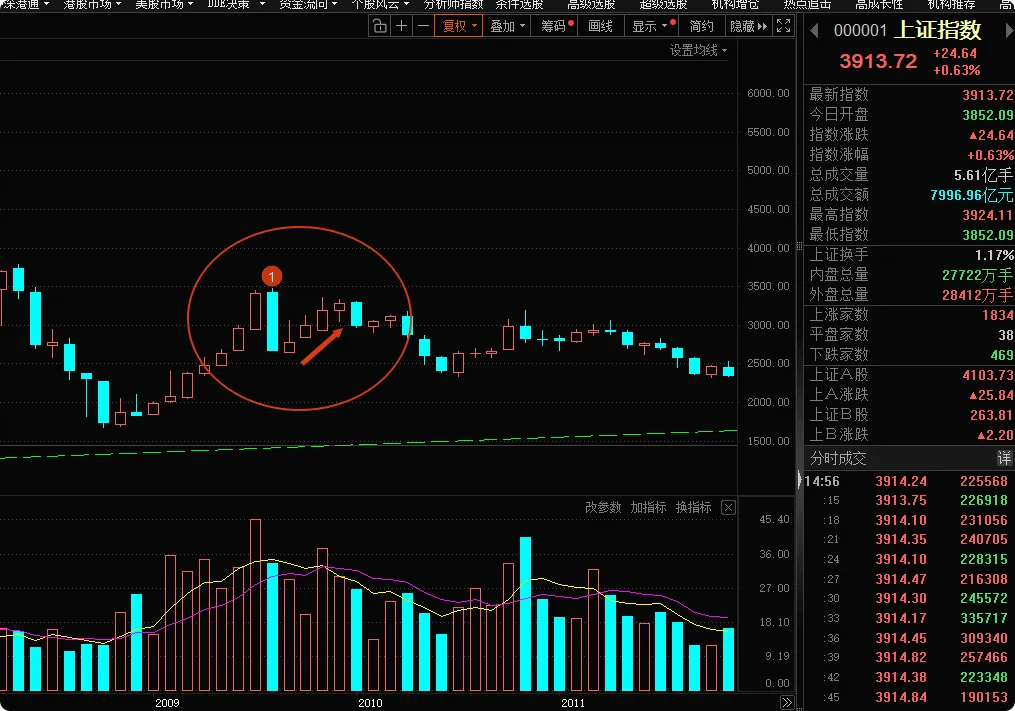
Task: Click 外盘总量 28412万手 row
Action: (x=909, y=295)
